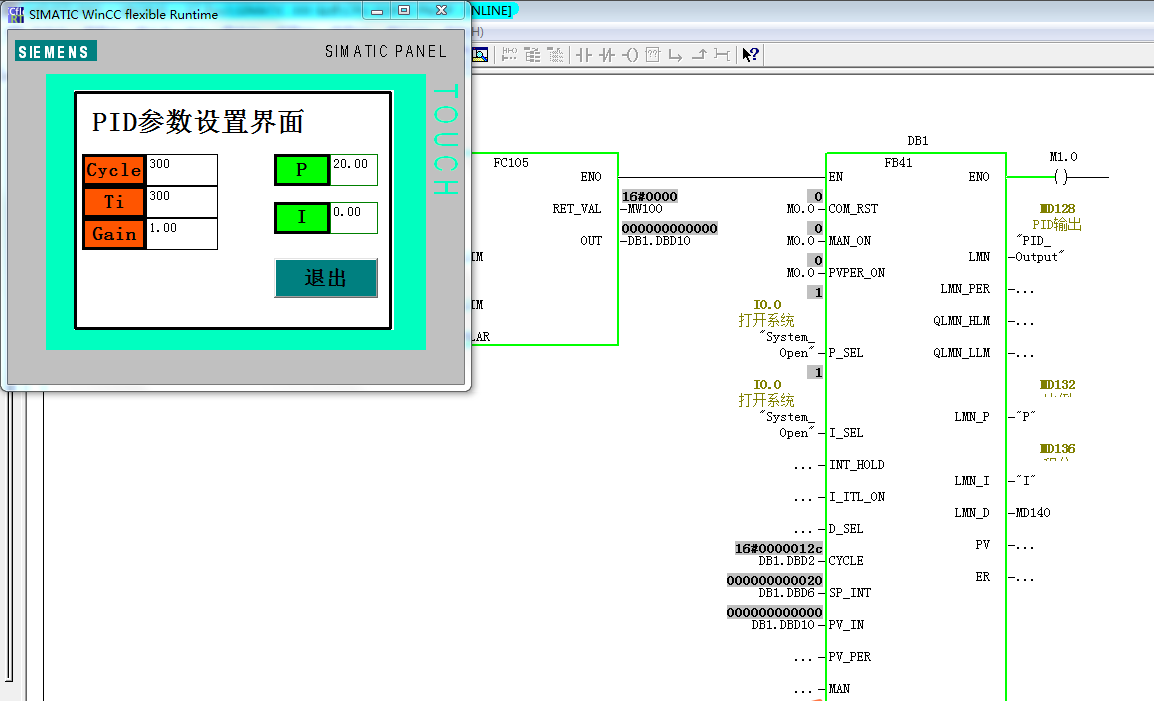
Task: Click the M1.0 output coil
Action: coord(1061,177)
